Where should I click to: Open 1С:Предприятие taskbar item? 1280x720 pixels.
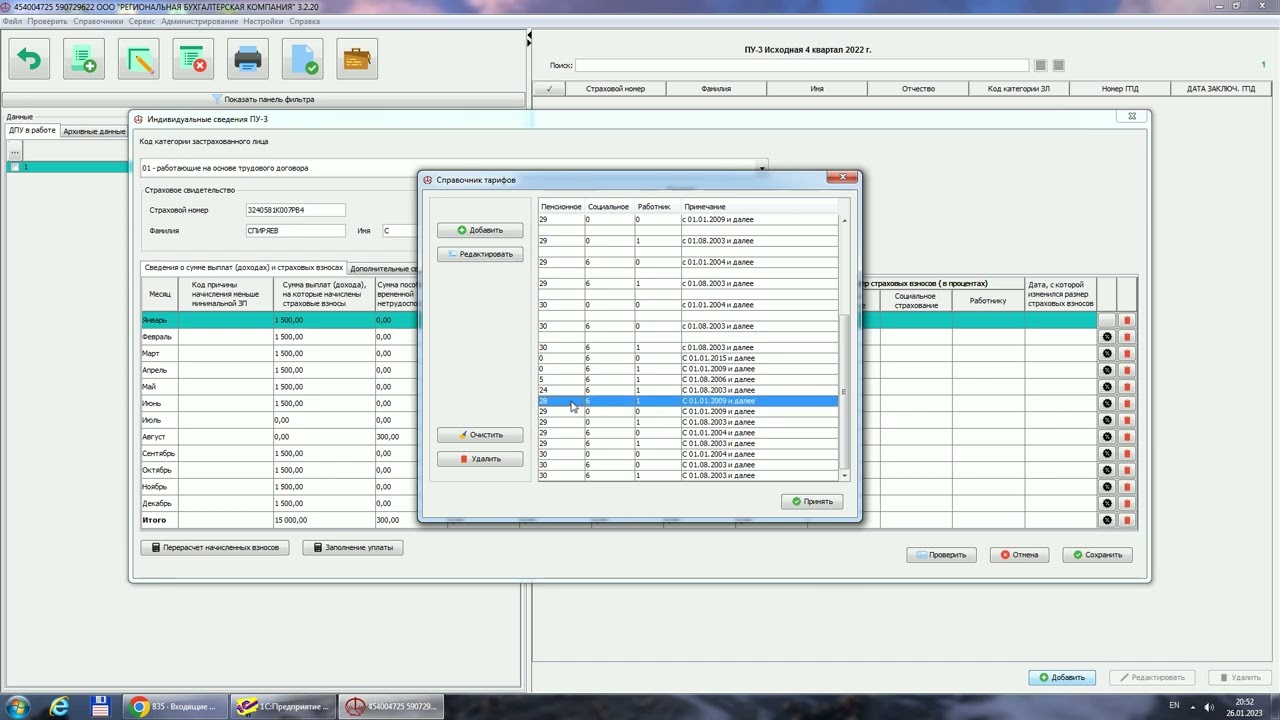point(283,707)
